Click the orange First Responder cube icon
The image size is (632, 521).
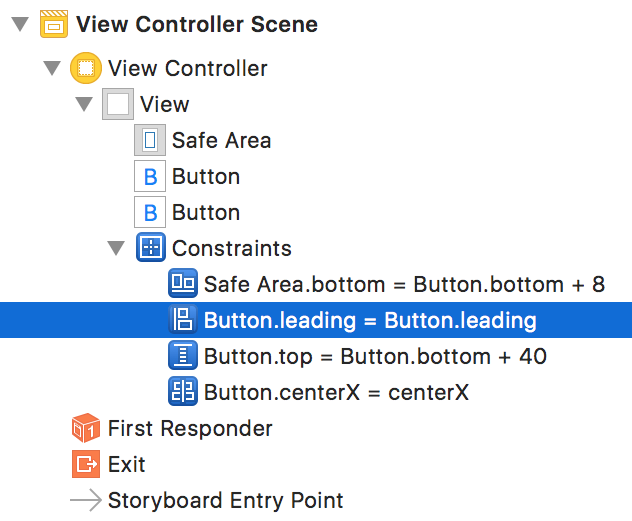(86, 428)
